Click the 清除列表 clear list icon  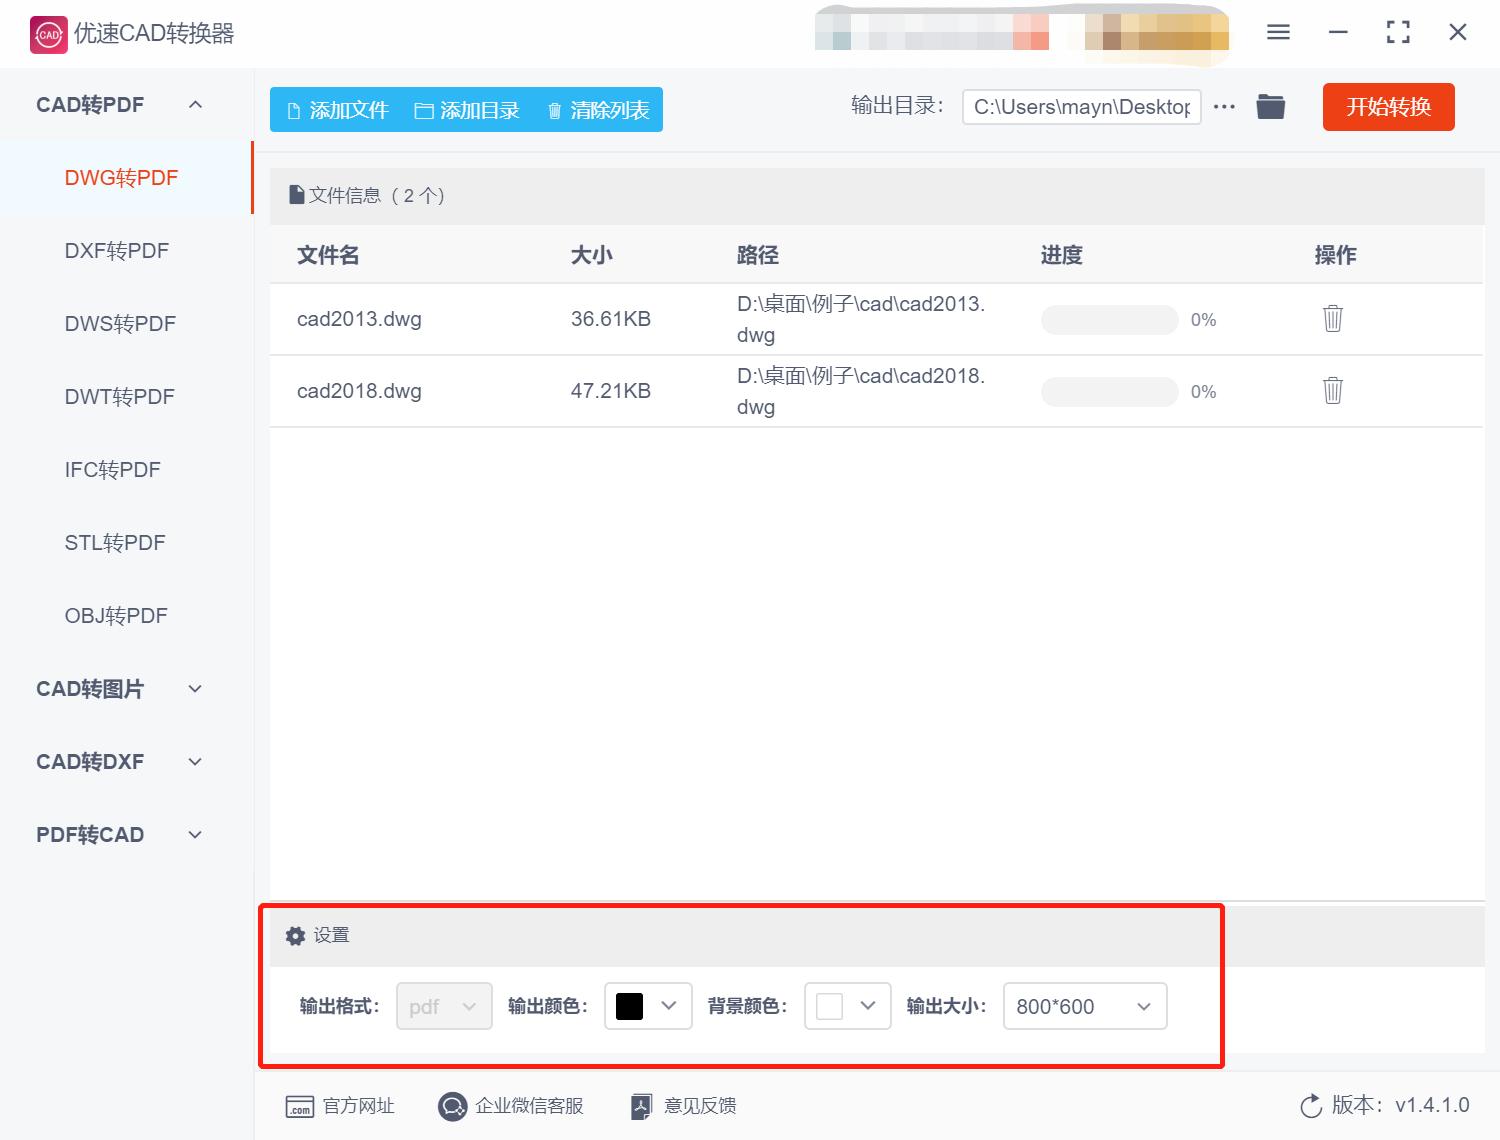[556, 110]
